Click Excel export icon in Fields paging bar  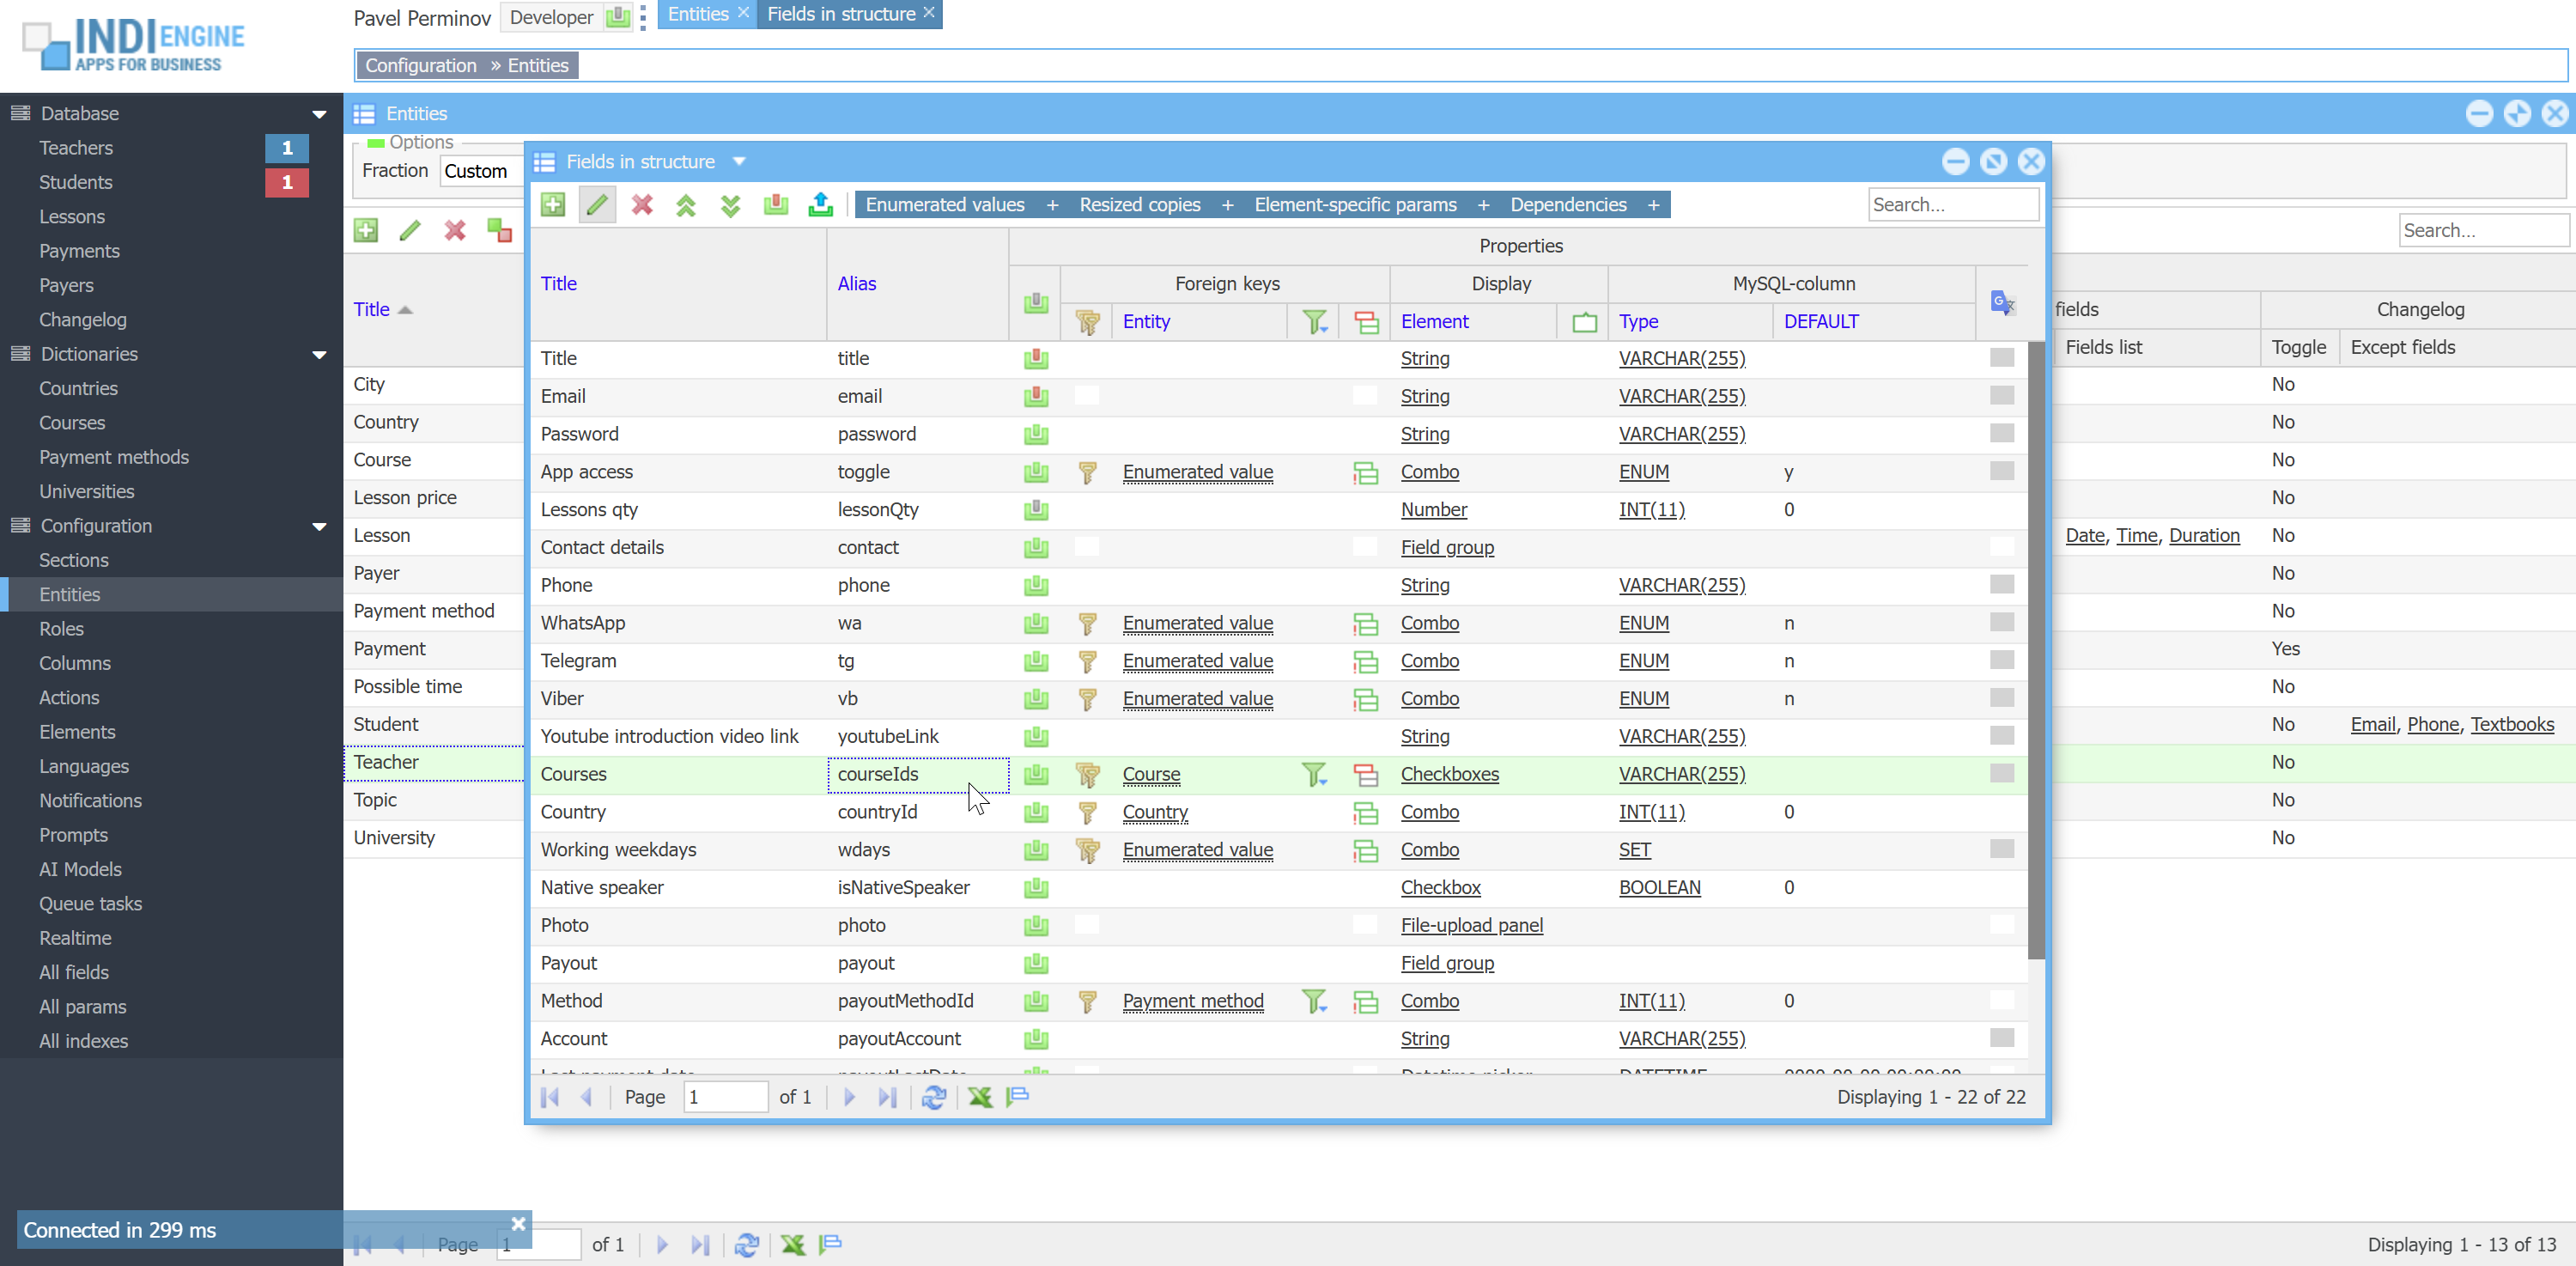click(x=980, y=1097)
